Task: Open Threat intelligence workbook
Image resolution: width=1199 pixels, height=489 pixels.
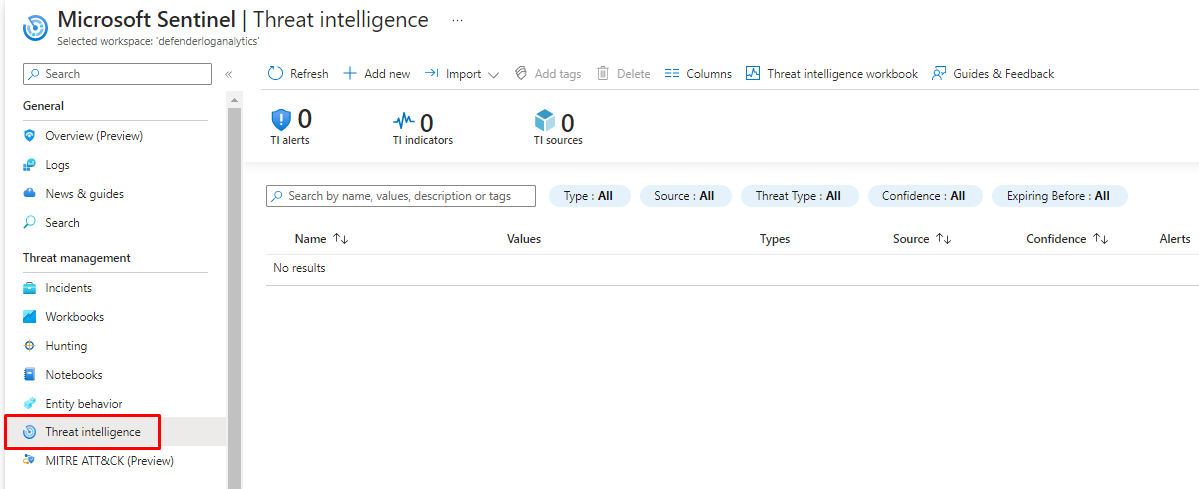Action: [x=831, y=74]
